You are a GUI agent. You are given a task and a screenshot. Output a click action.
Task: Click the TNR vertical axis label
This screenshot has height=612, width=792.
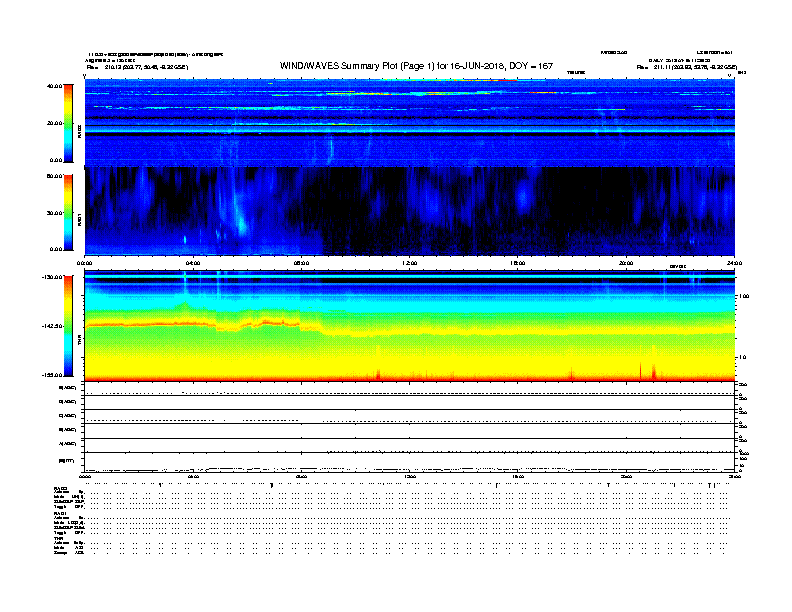coord(79,341)
